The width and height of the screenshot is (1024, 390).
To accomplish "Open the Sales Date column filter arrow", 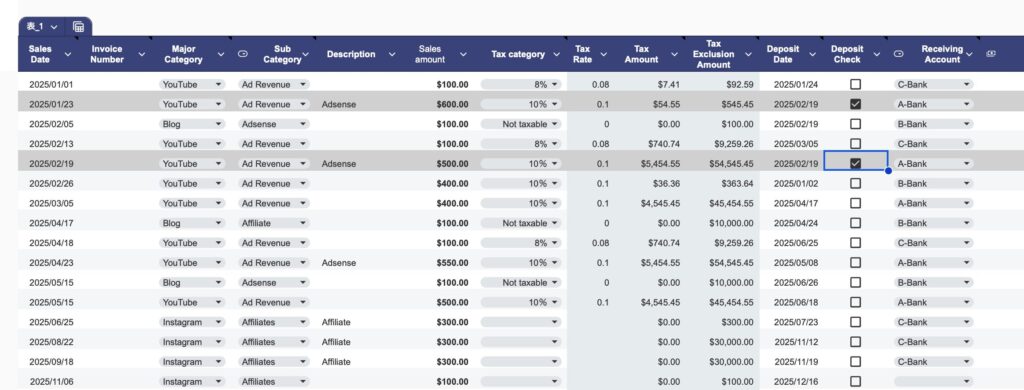I will (68, 54).
